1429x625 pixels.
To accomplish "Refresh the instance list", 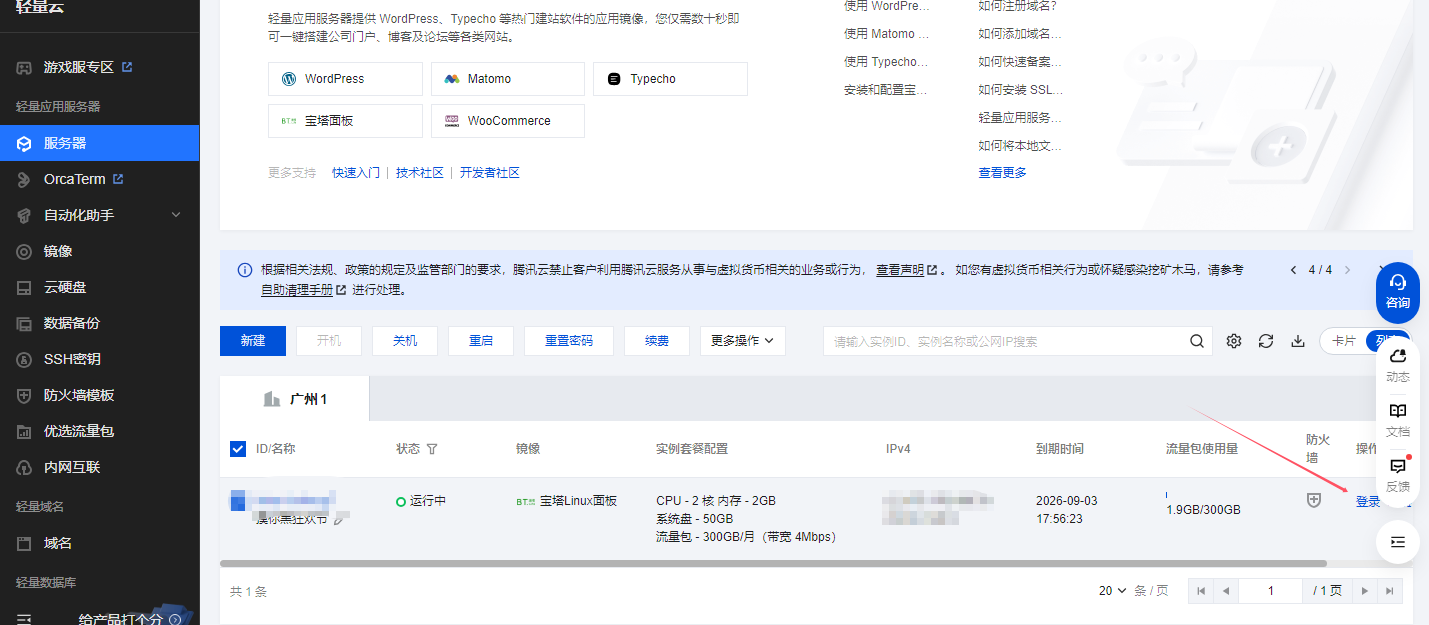I will [x=1266, y=341].
